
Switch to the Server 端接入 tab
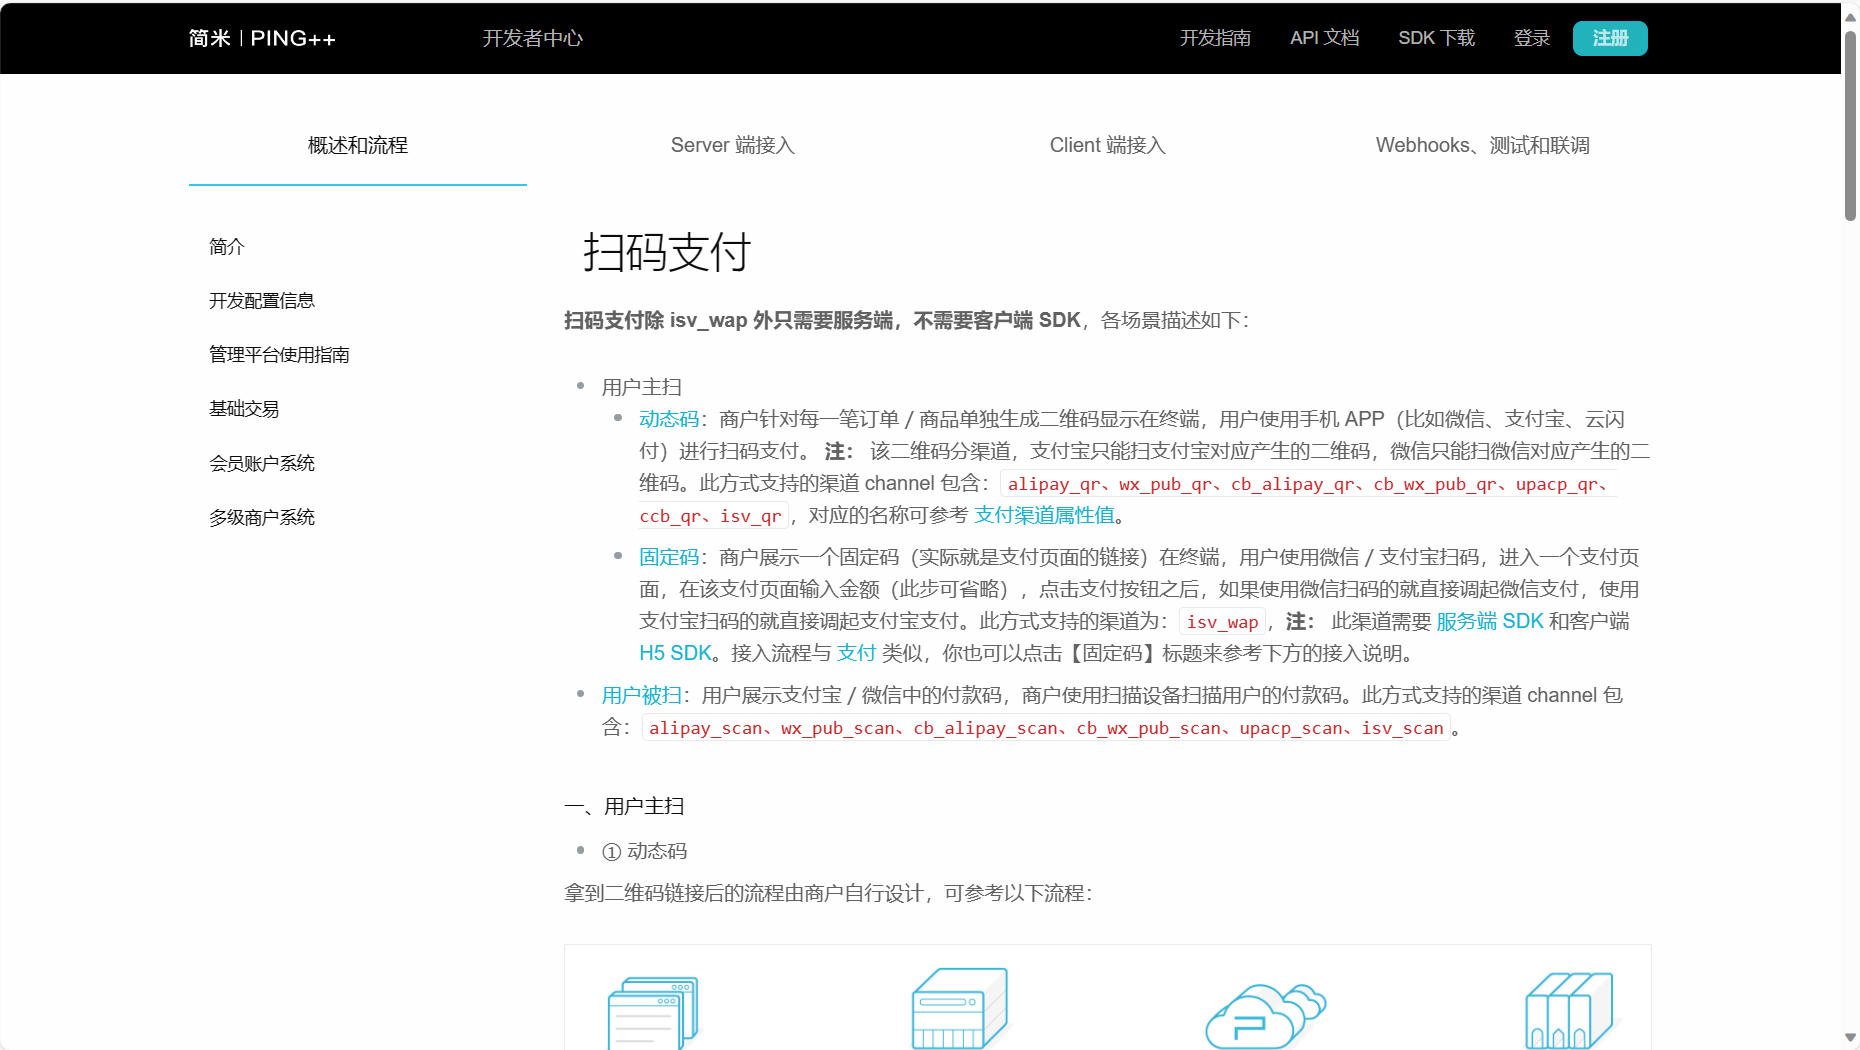pos(732,145)
